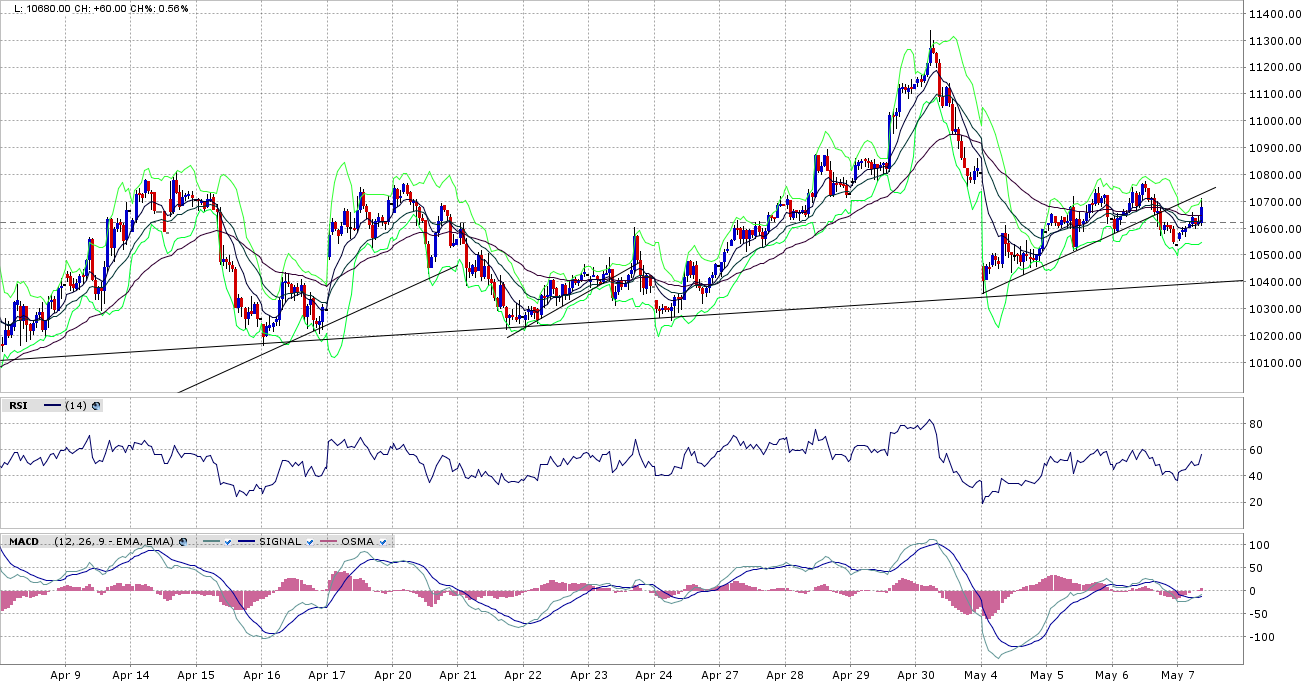Click the SIGNAL blue line color swatch
1310x689 pixels.
coord(246,541)
